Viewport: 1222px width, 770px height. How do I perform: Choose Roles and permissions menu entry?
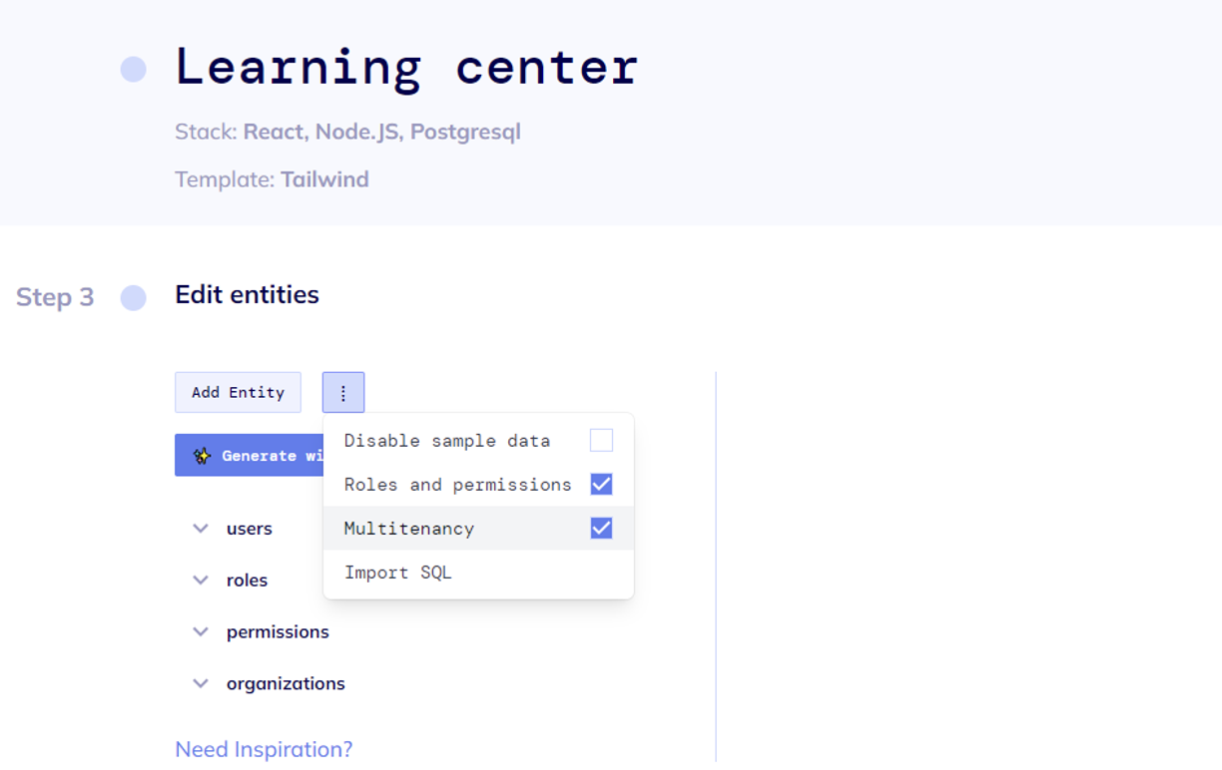(x=478, y=485)
